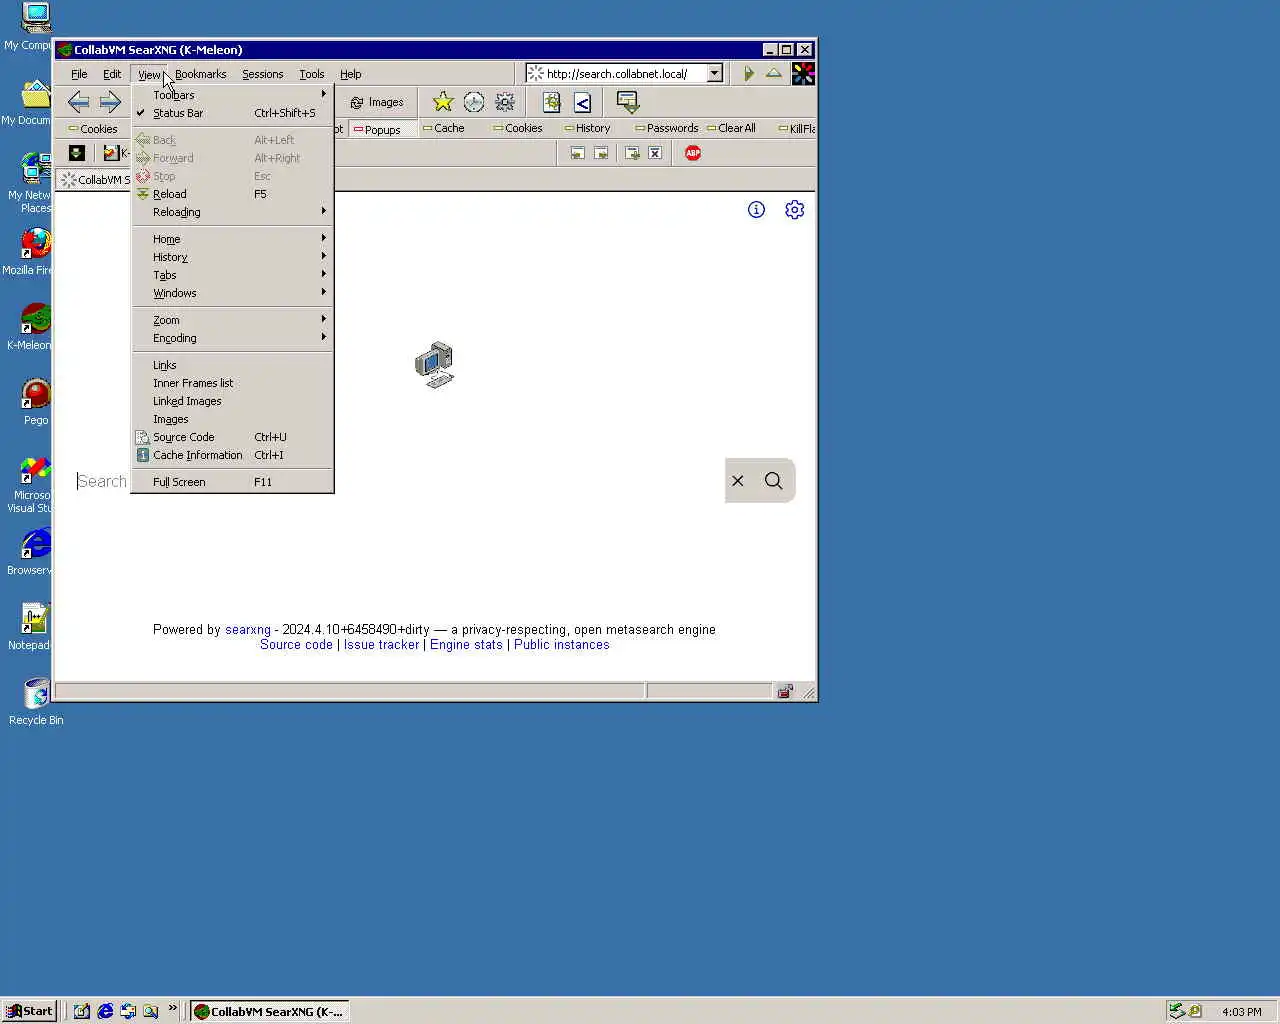Open the URL bar dropdown arrow

coord(715,73)
